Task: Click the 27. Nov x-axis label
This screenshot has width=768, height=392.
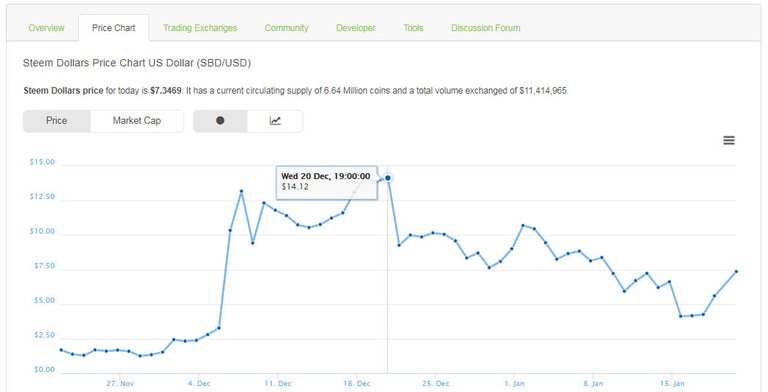Action: [120, 384]
